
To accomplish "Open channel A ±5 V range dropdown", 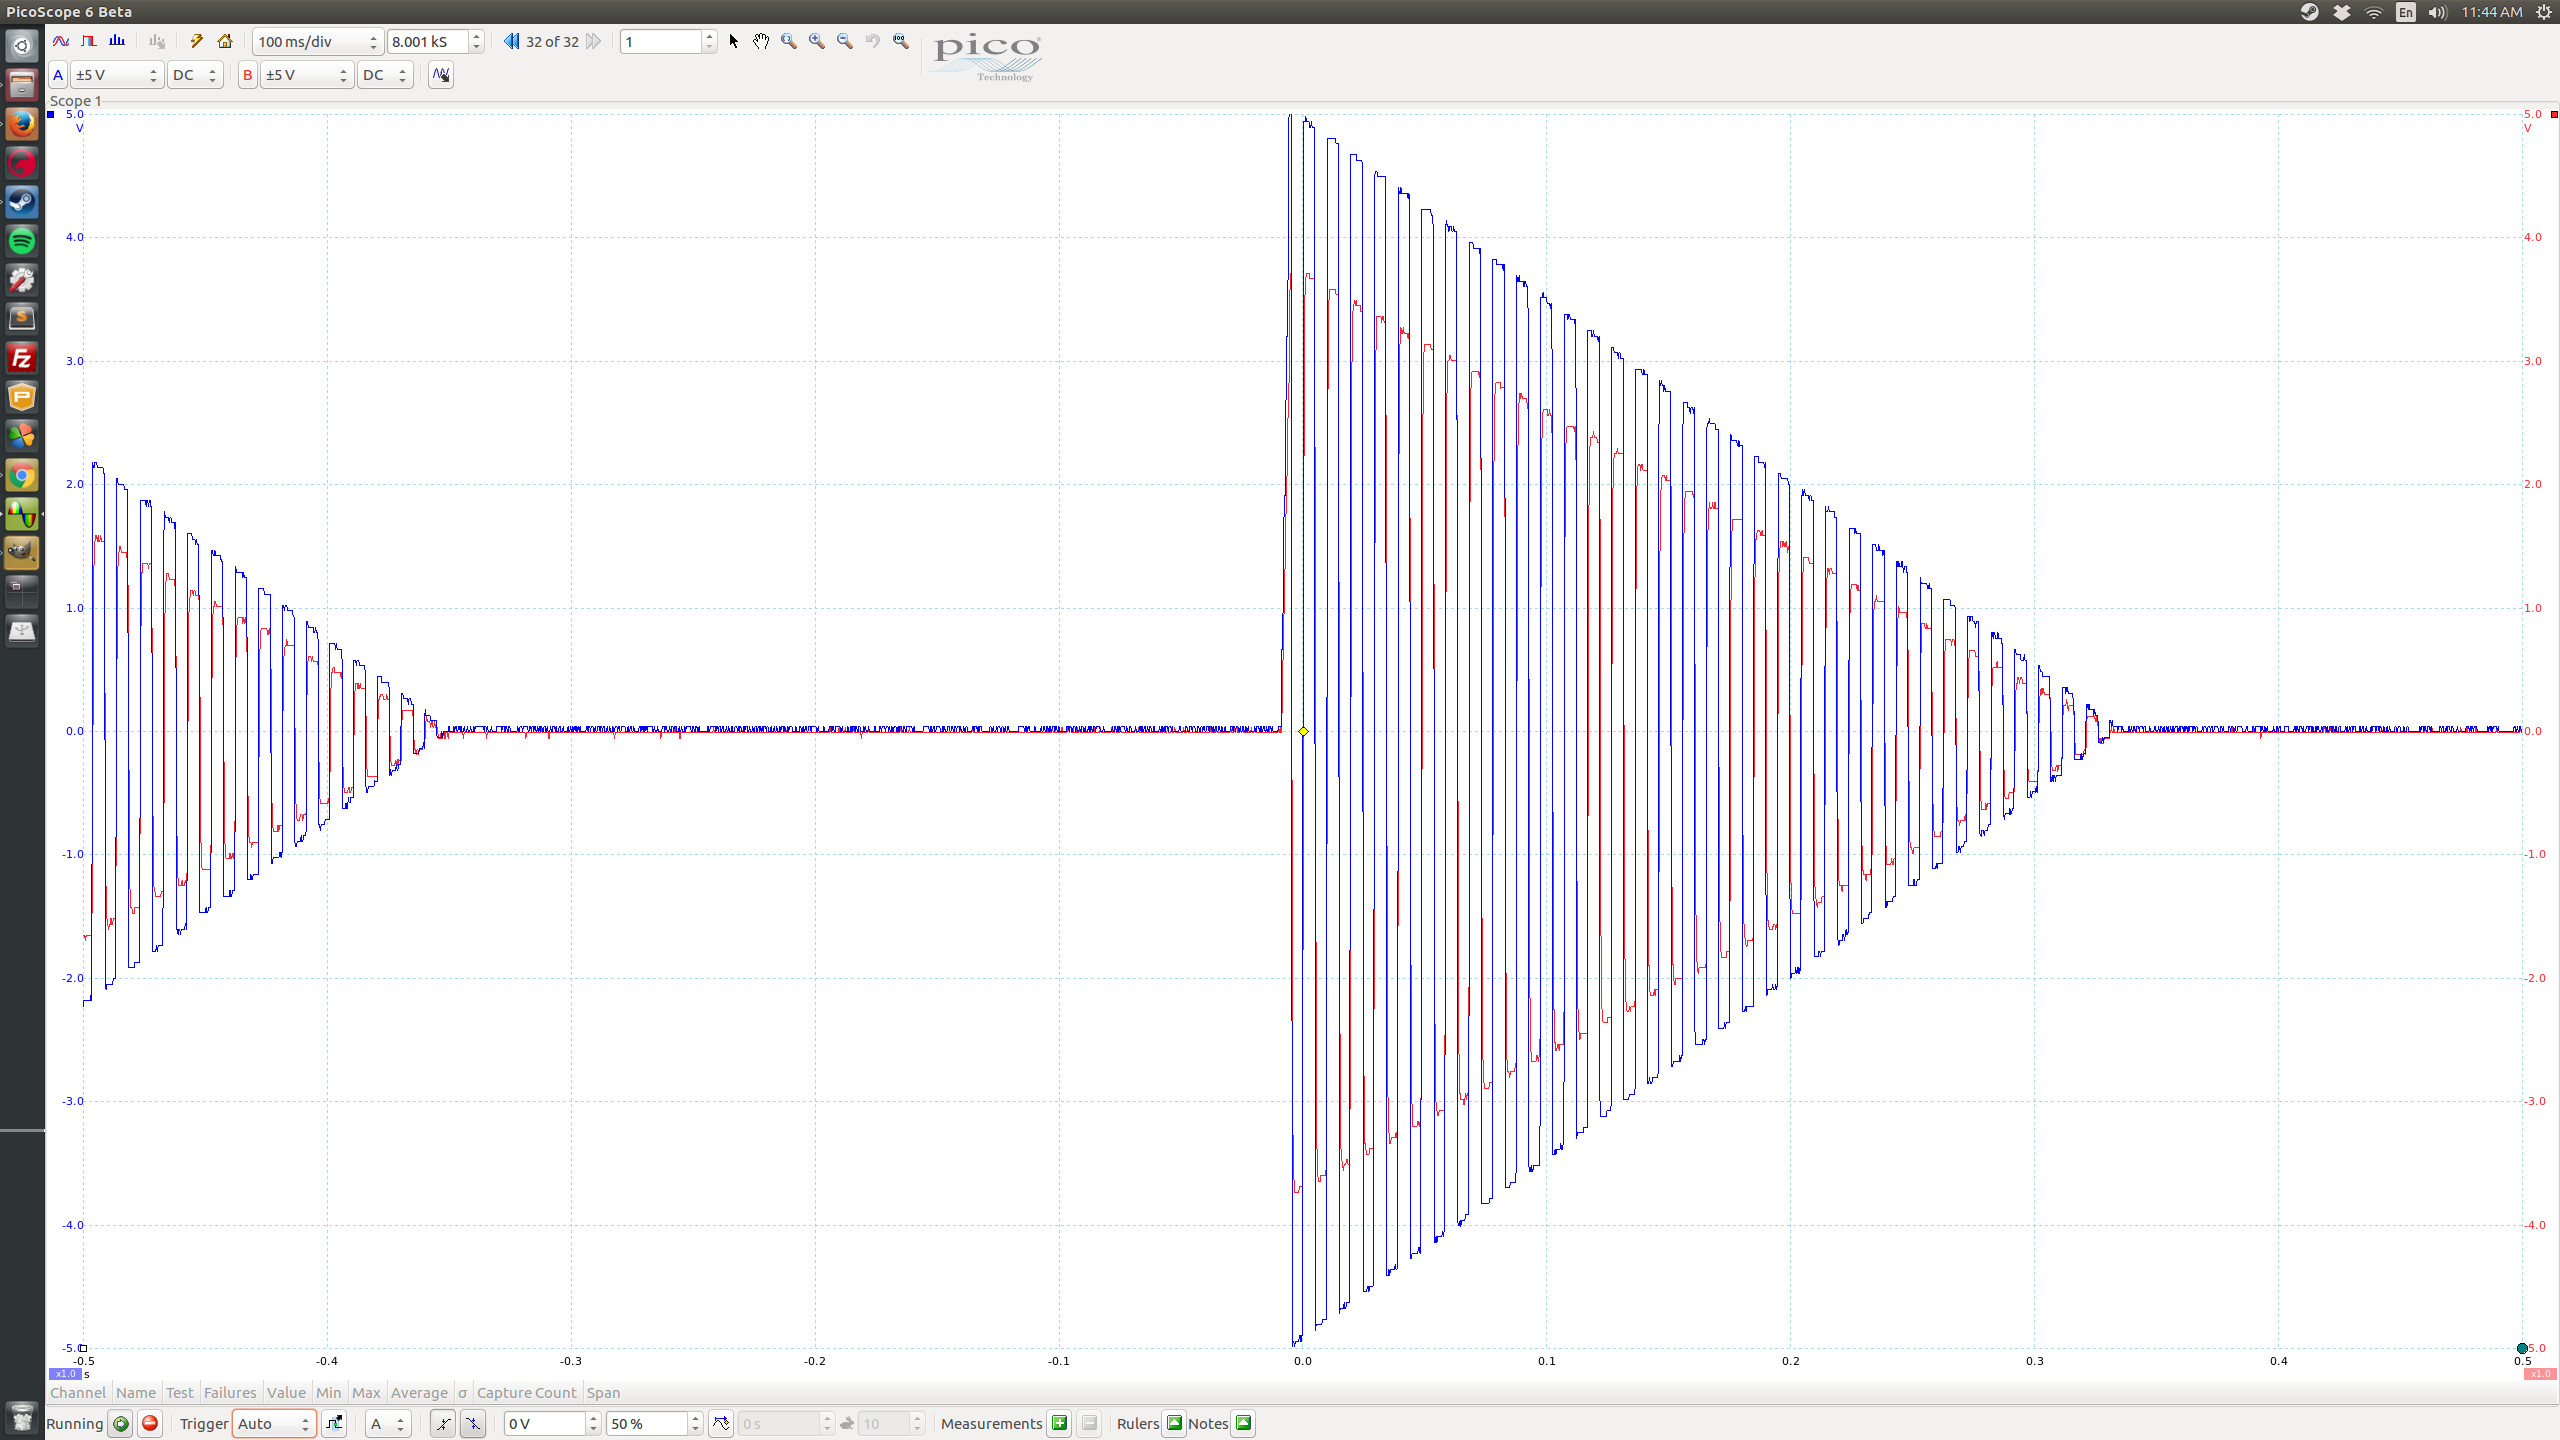I will point(116,75).
